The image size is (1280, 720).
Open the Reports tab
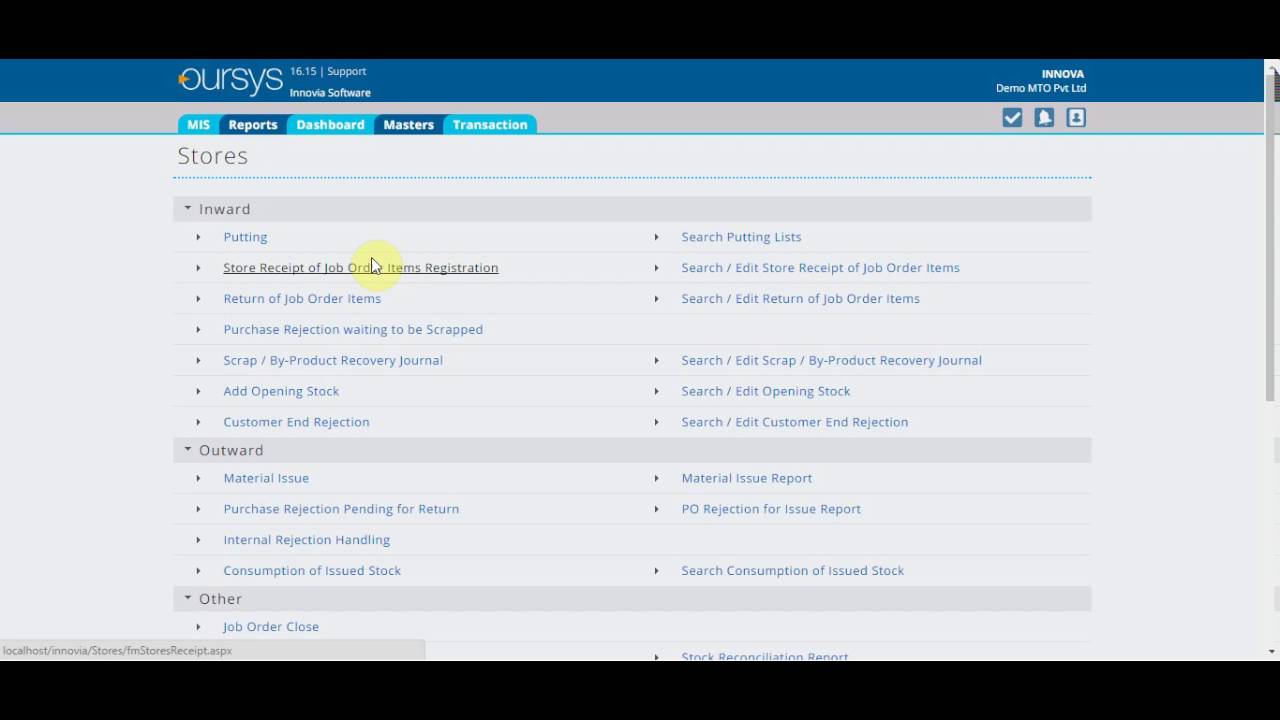[252, 125]
